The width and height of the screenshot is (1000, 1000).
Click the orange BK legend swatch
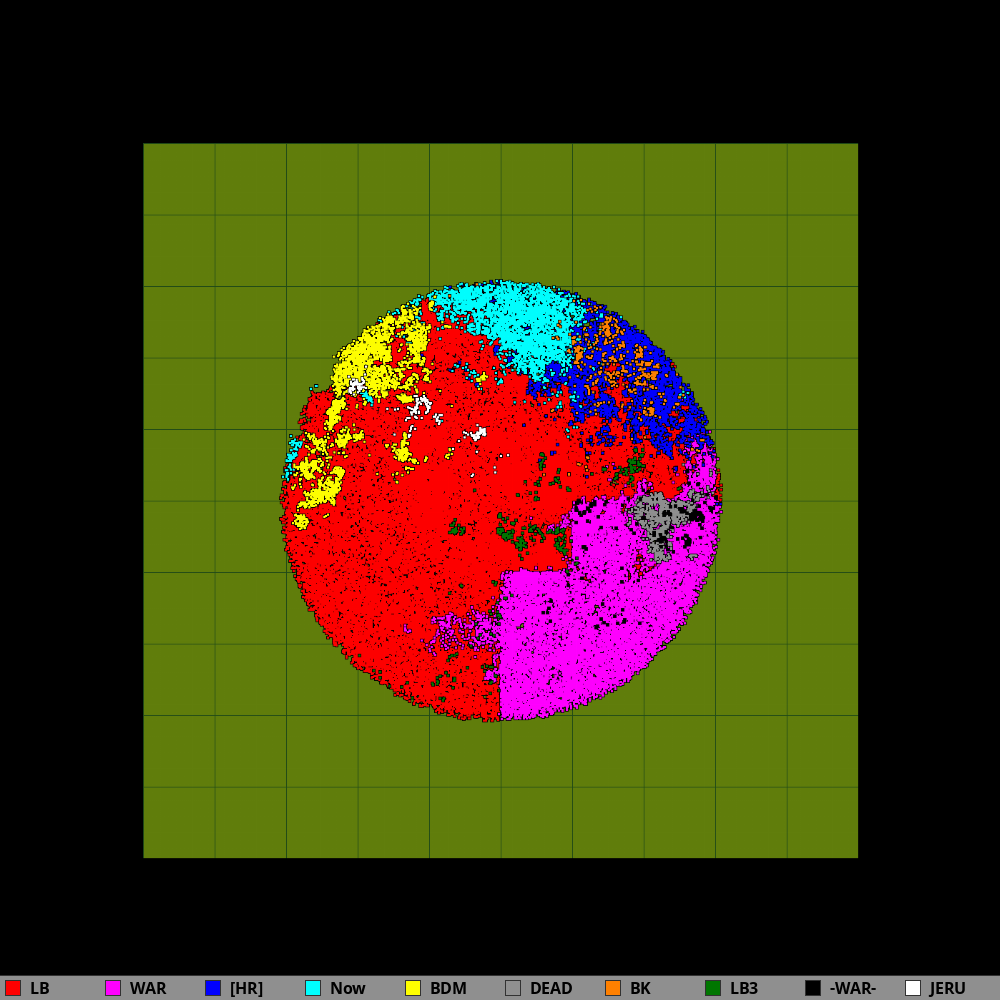click(x=613, y=988)
